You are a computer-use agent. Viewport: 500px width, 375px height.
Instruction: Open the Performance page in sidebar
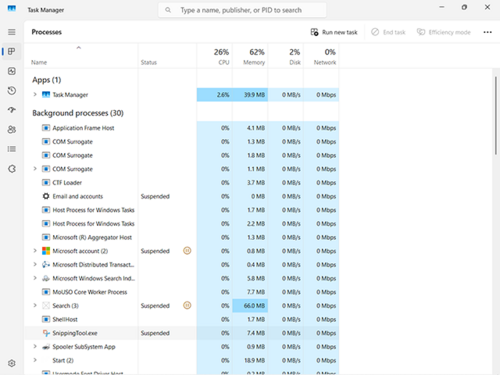point(12,71)
